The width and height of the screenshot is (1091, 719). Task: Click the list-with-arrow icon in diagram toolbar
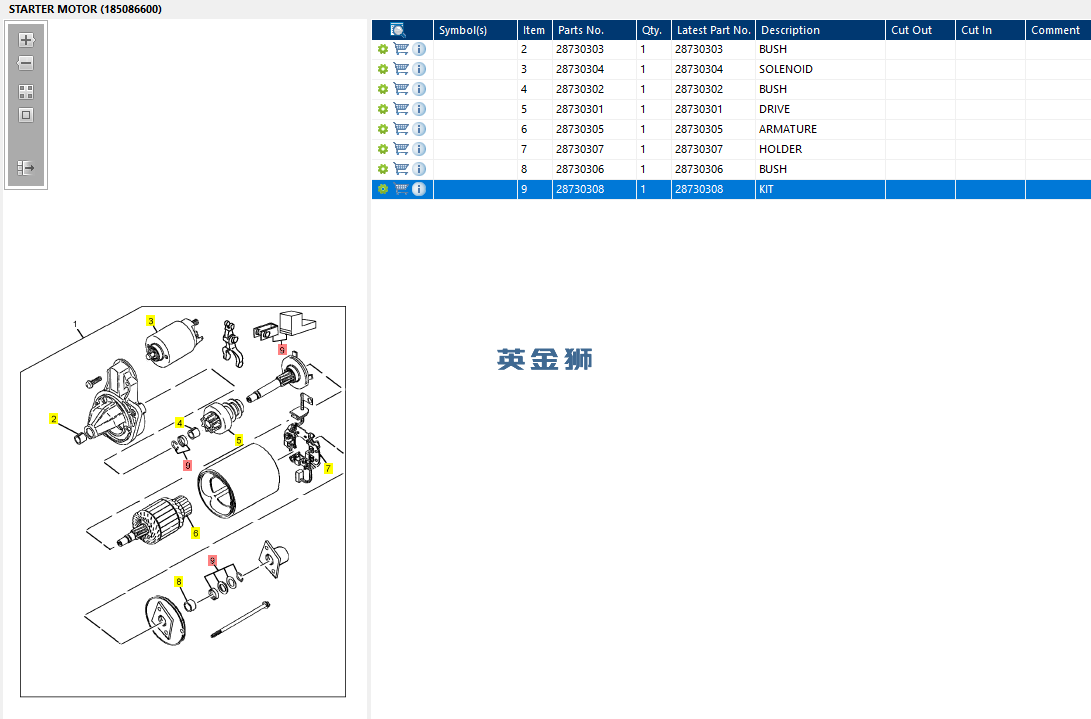(26, 168)
